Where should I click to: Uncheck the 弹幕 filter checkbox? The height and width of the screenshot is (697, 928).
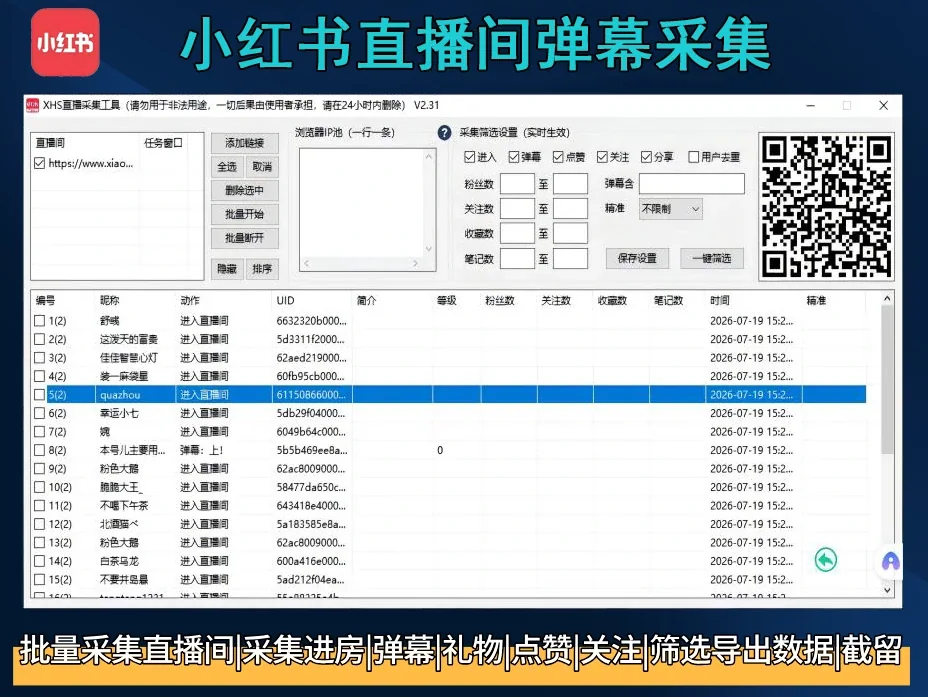pyautogui.click(x=514, y=157)
